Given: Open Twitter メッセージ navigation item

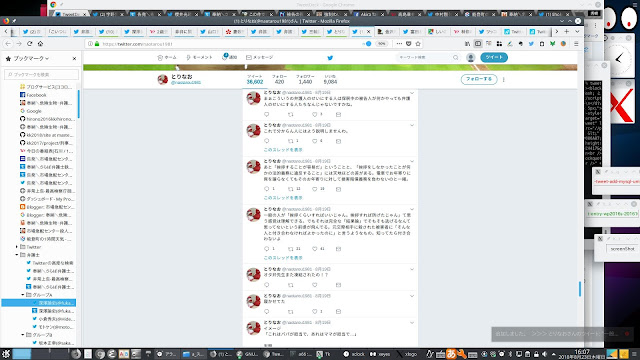Looking at the screenshot, I should 260,58.
